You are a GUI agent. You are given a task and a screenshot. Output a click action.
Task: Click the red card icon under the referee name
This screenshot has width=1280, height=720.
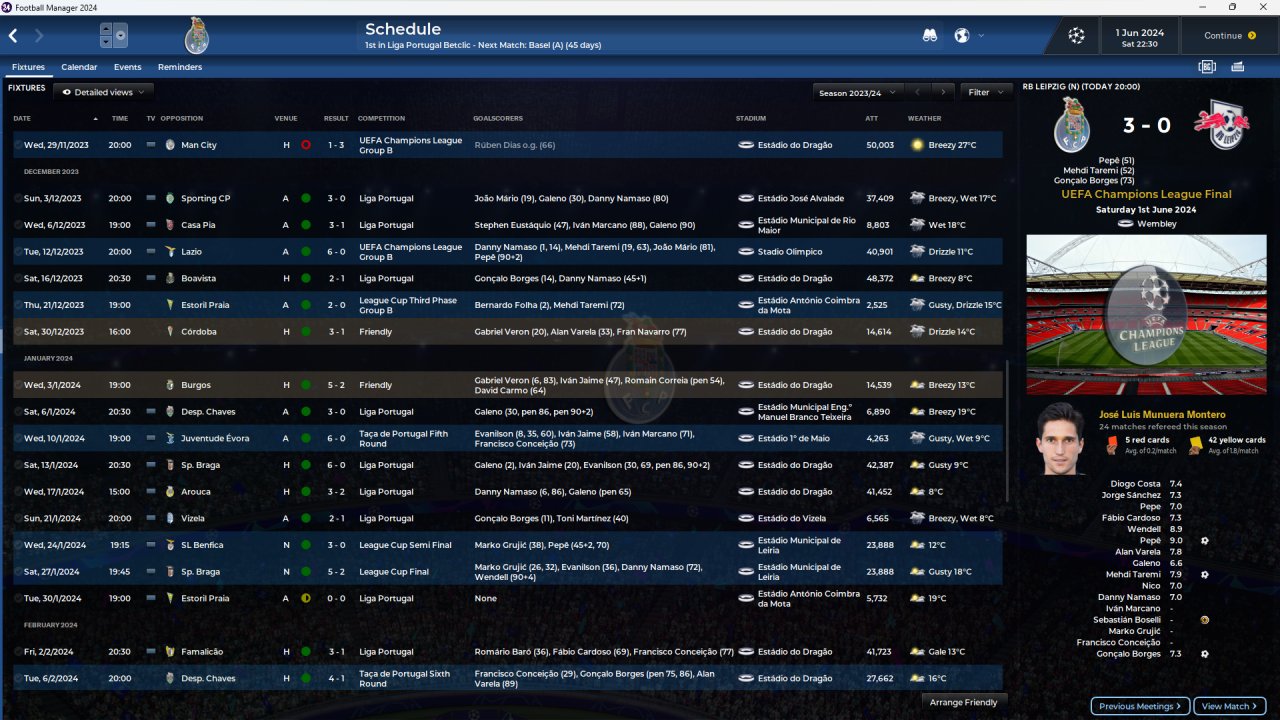(1113, 445)
